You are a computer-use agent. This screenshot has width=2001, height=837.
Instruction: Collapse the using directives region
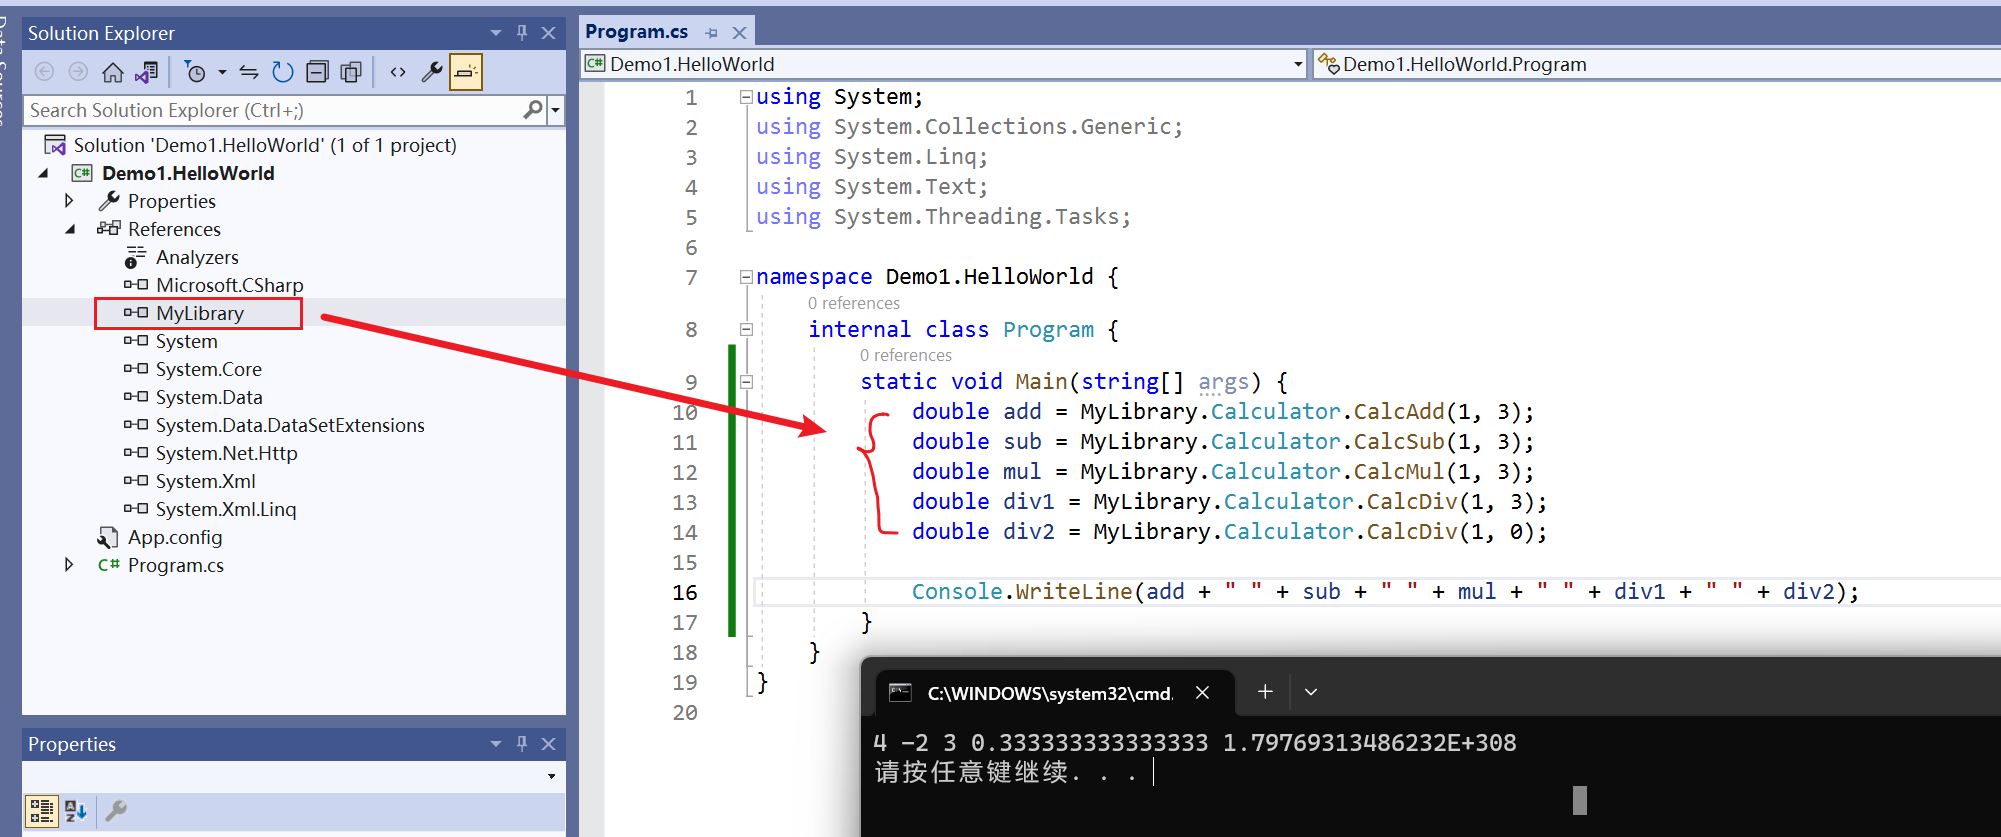(x=746, y=97)
